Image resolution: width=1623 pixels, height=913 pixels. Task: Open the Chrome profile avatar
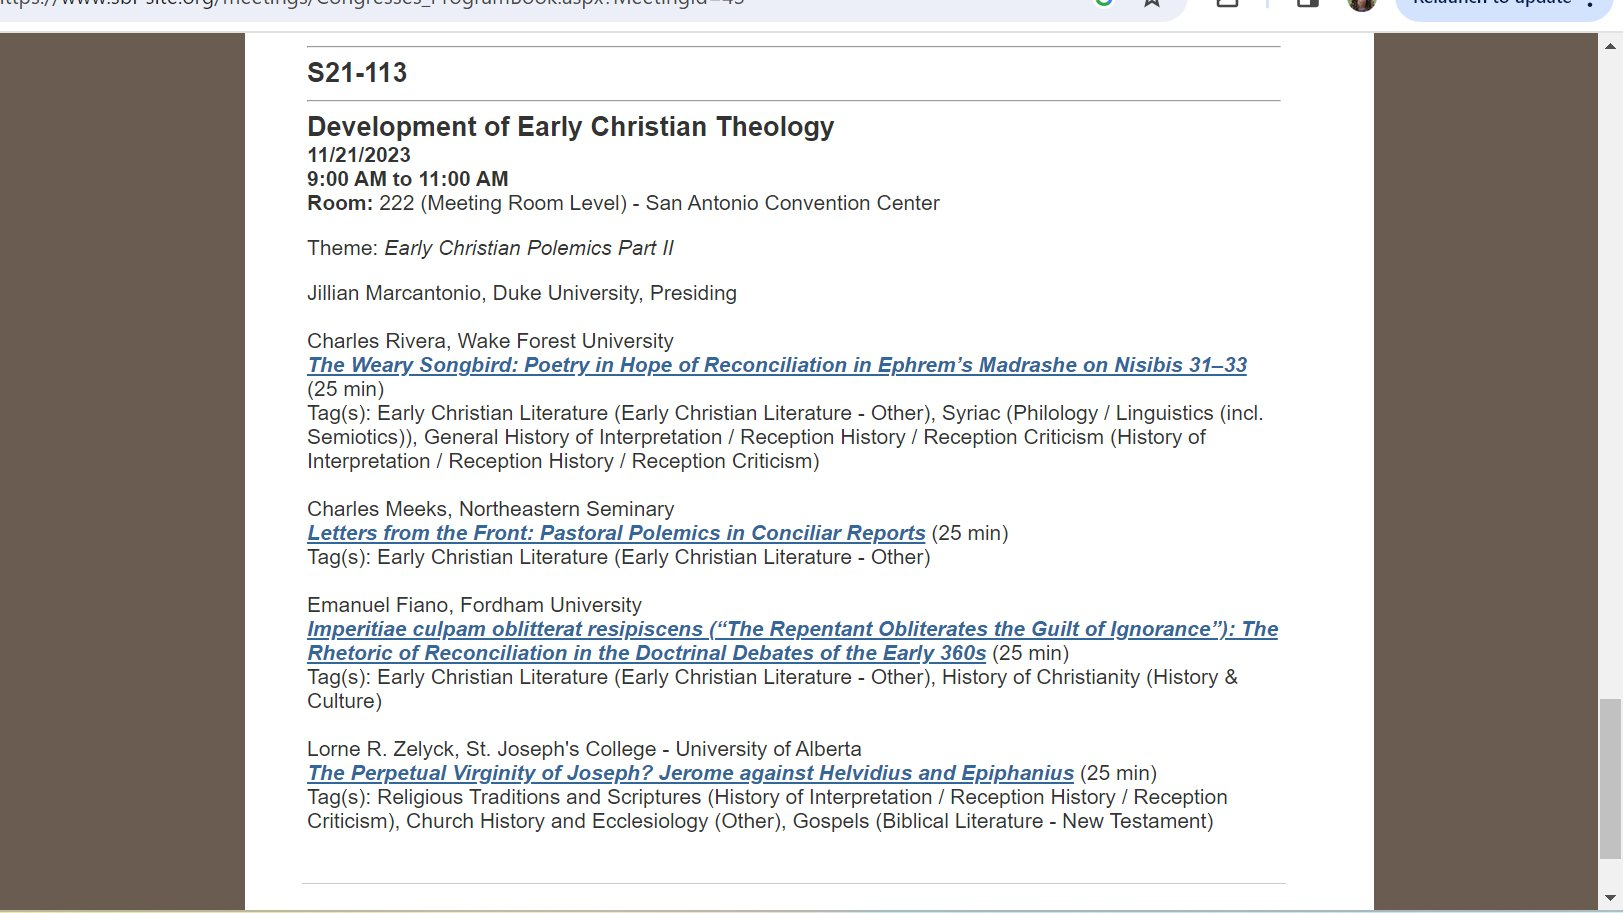1361,3
